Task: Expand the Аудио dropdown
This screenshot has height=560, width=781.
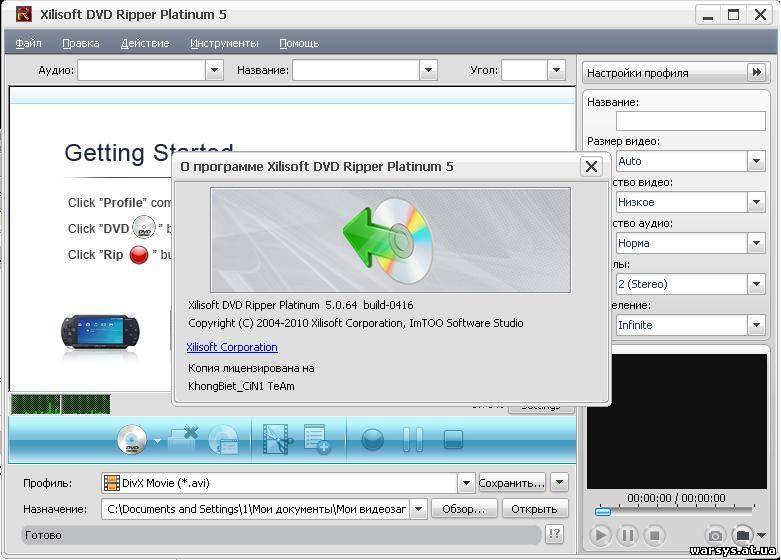Action: pyautogui.click(x=215, y=70)
